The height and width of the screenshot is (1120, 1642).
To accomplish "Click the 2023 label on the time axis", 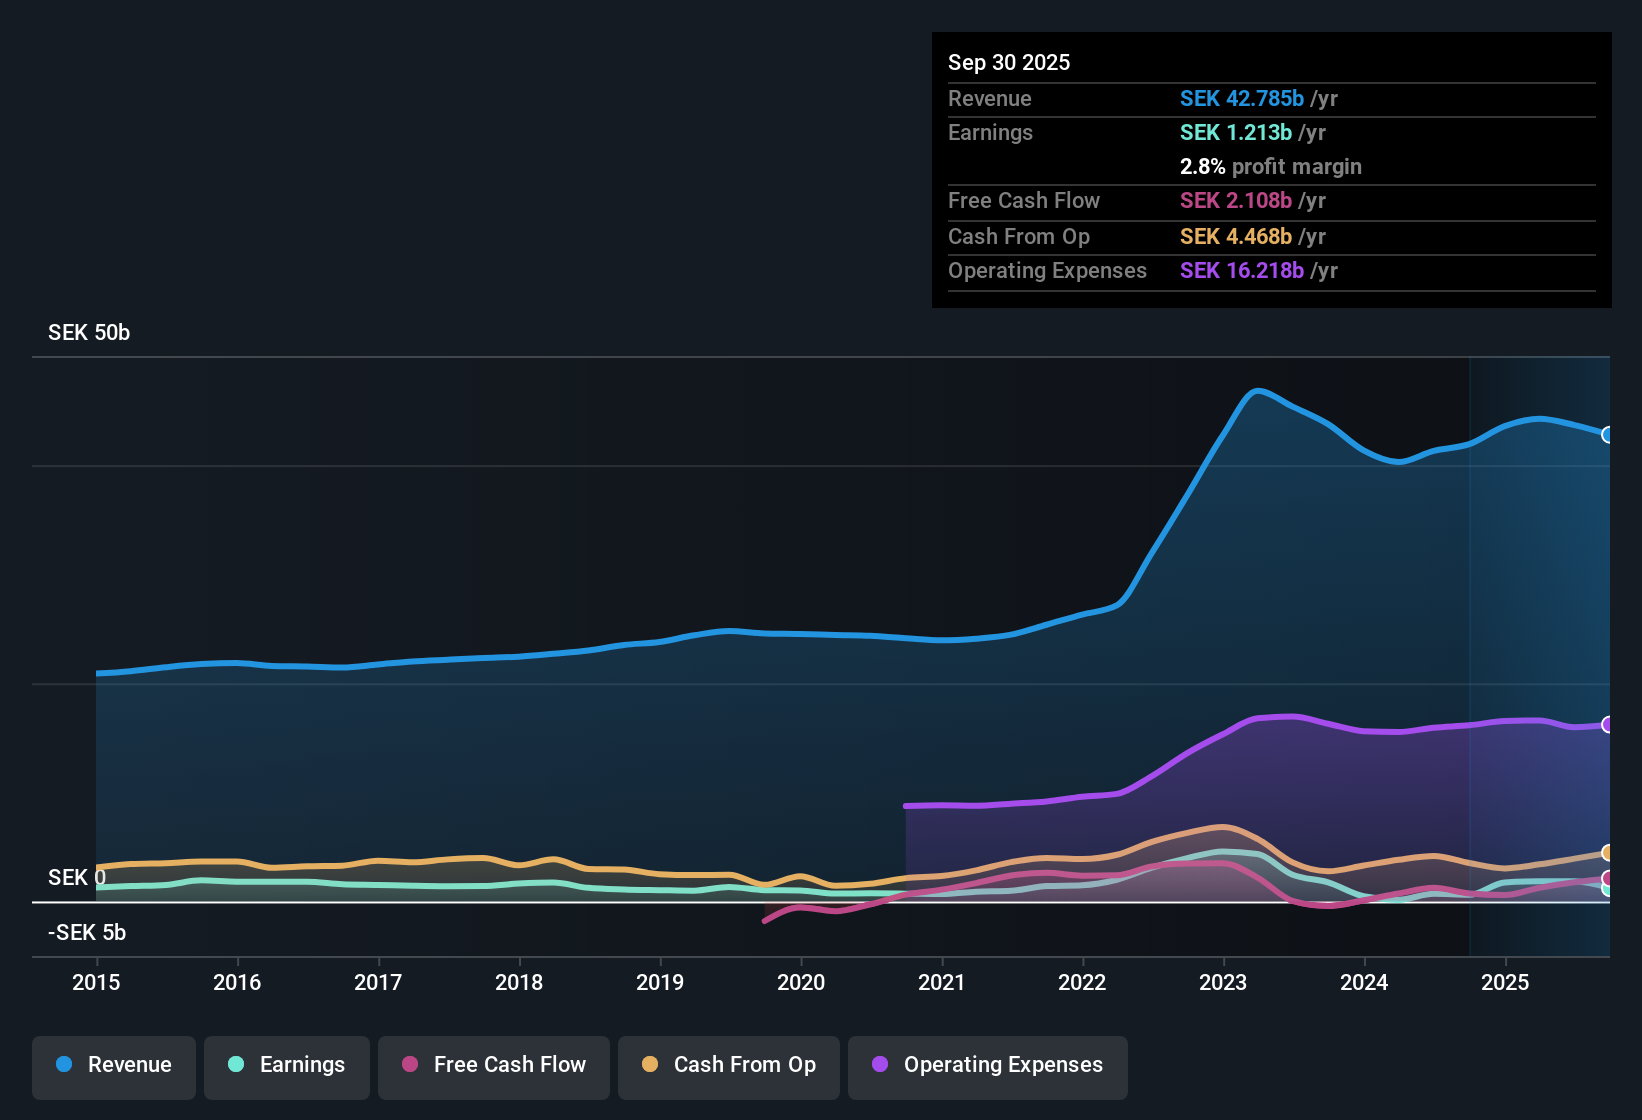I will pyautogui.click(x=1223, y=983).
